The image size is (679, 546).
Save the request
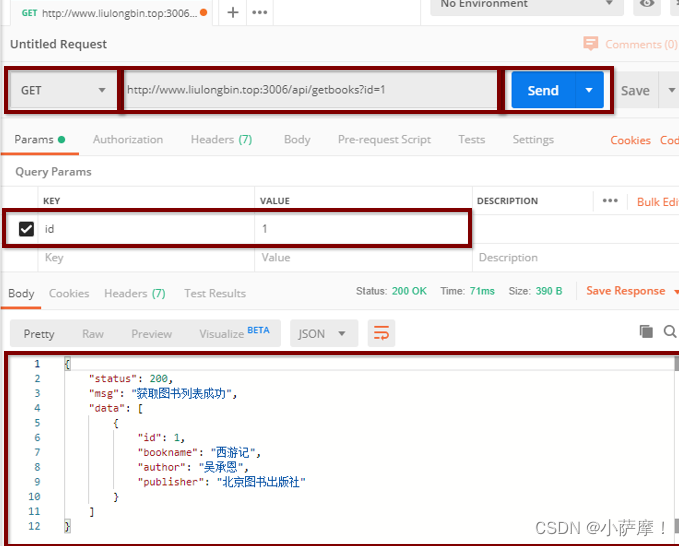click(635, 90)
